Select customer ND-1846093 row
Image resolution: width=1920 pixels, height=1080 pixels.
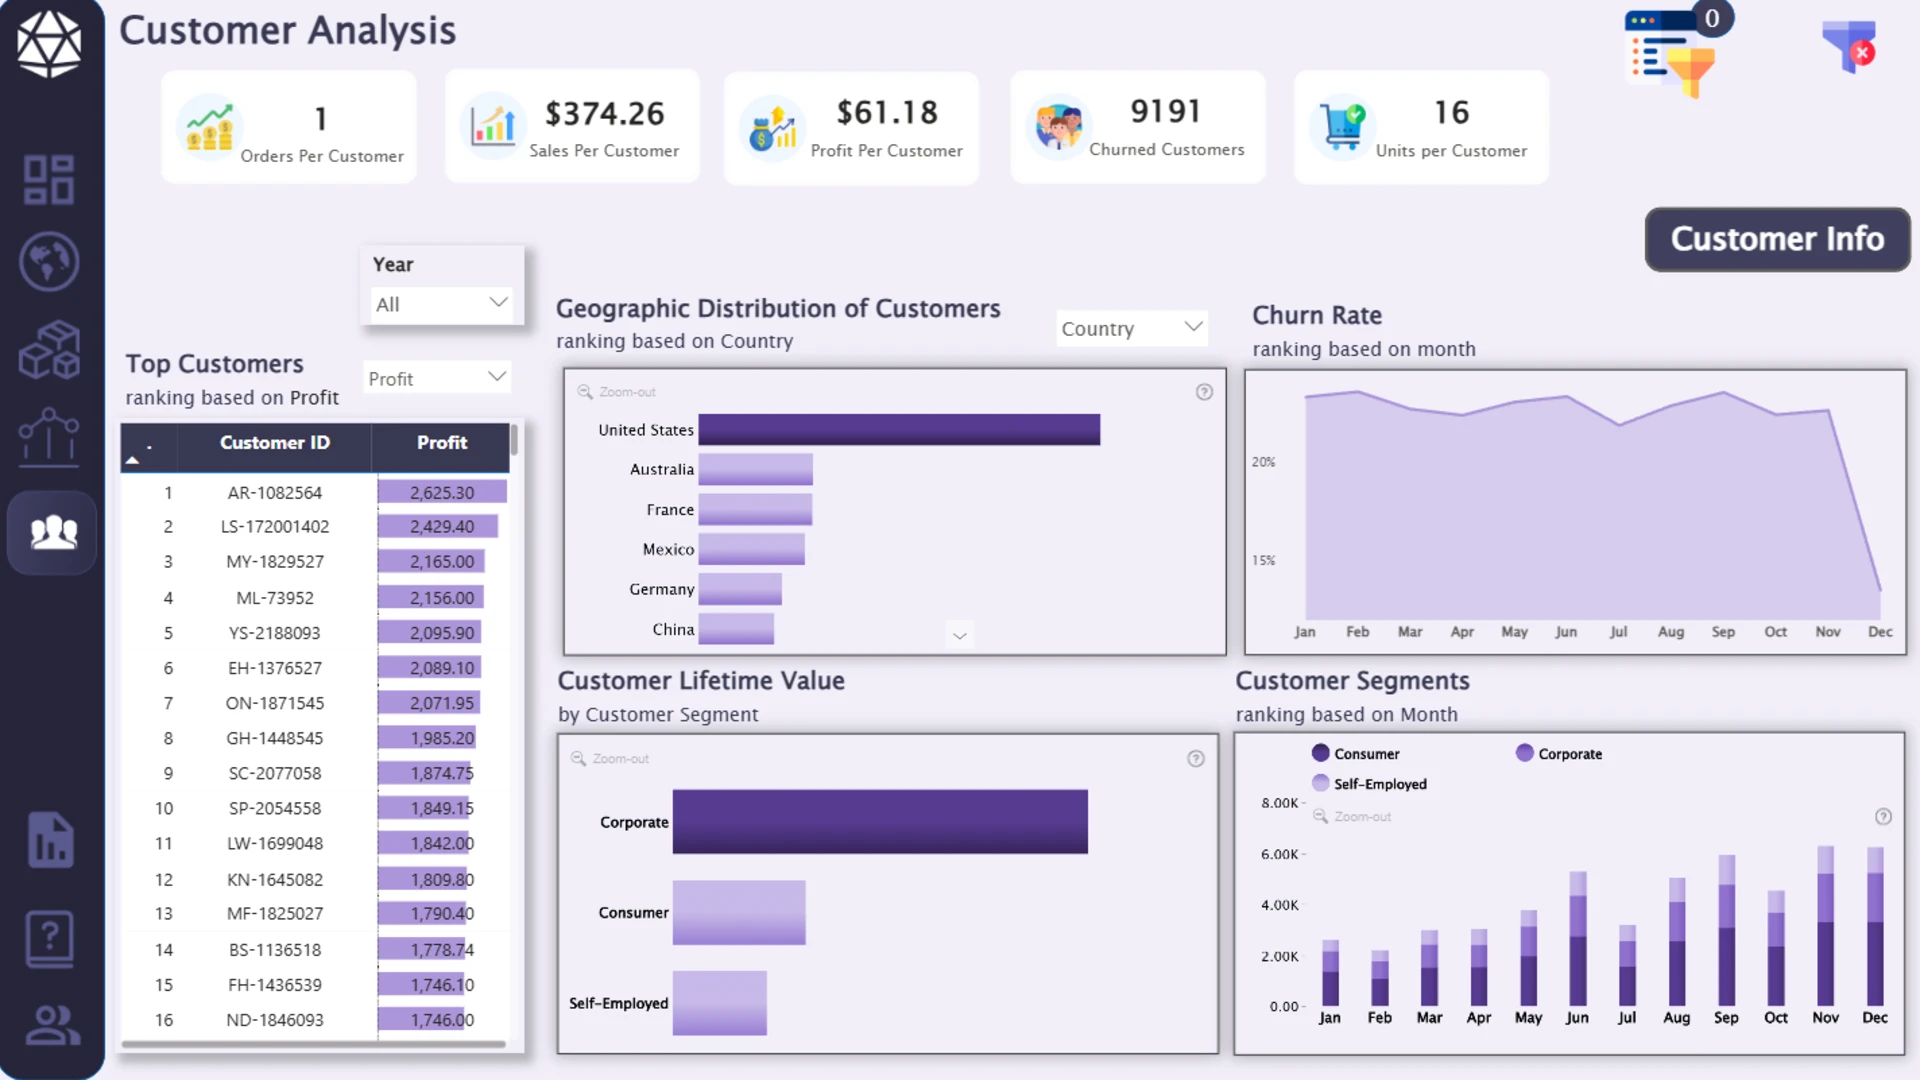[315, 1020]
